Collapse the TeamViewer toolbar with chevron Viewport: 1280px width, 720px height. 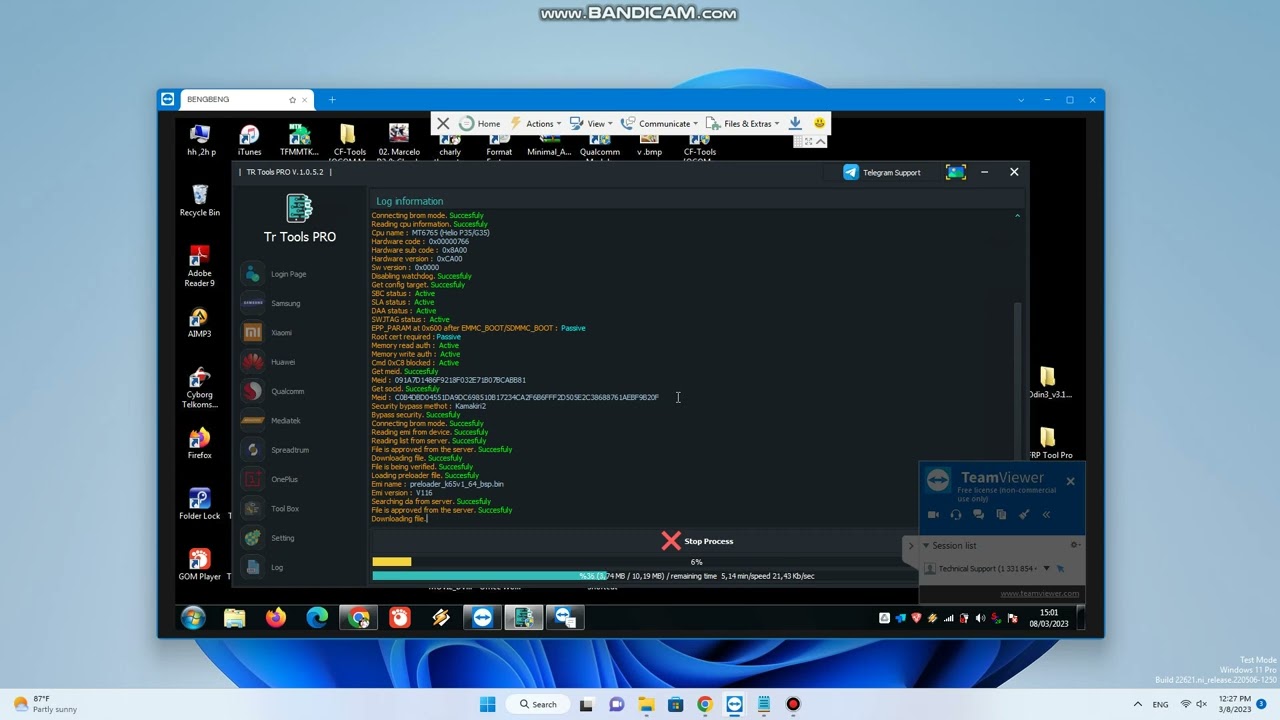tap(821, 142)
